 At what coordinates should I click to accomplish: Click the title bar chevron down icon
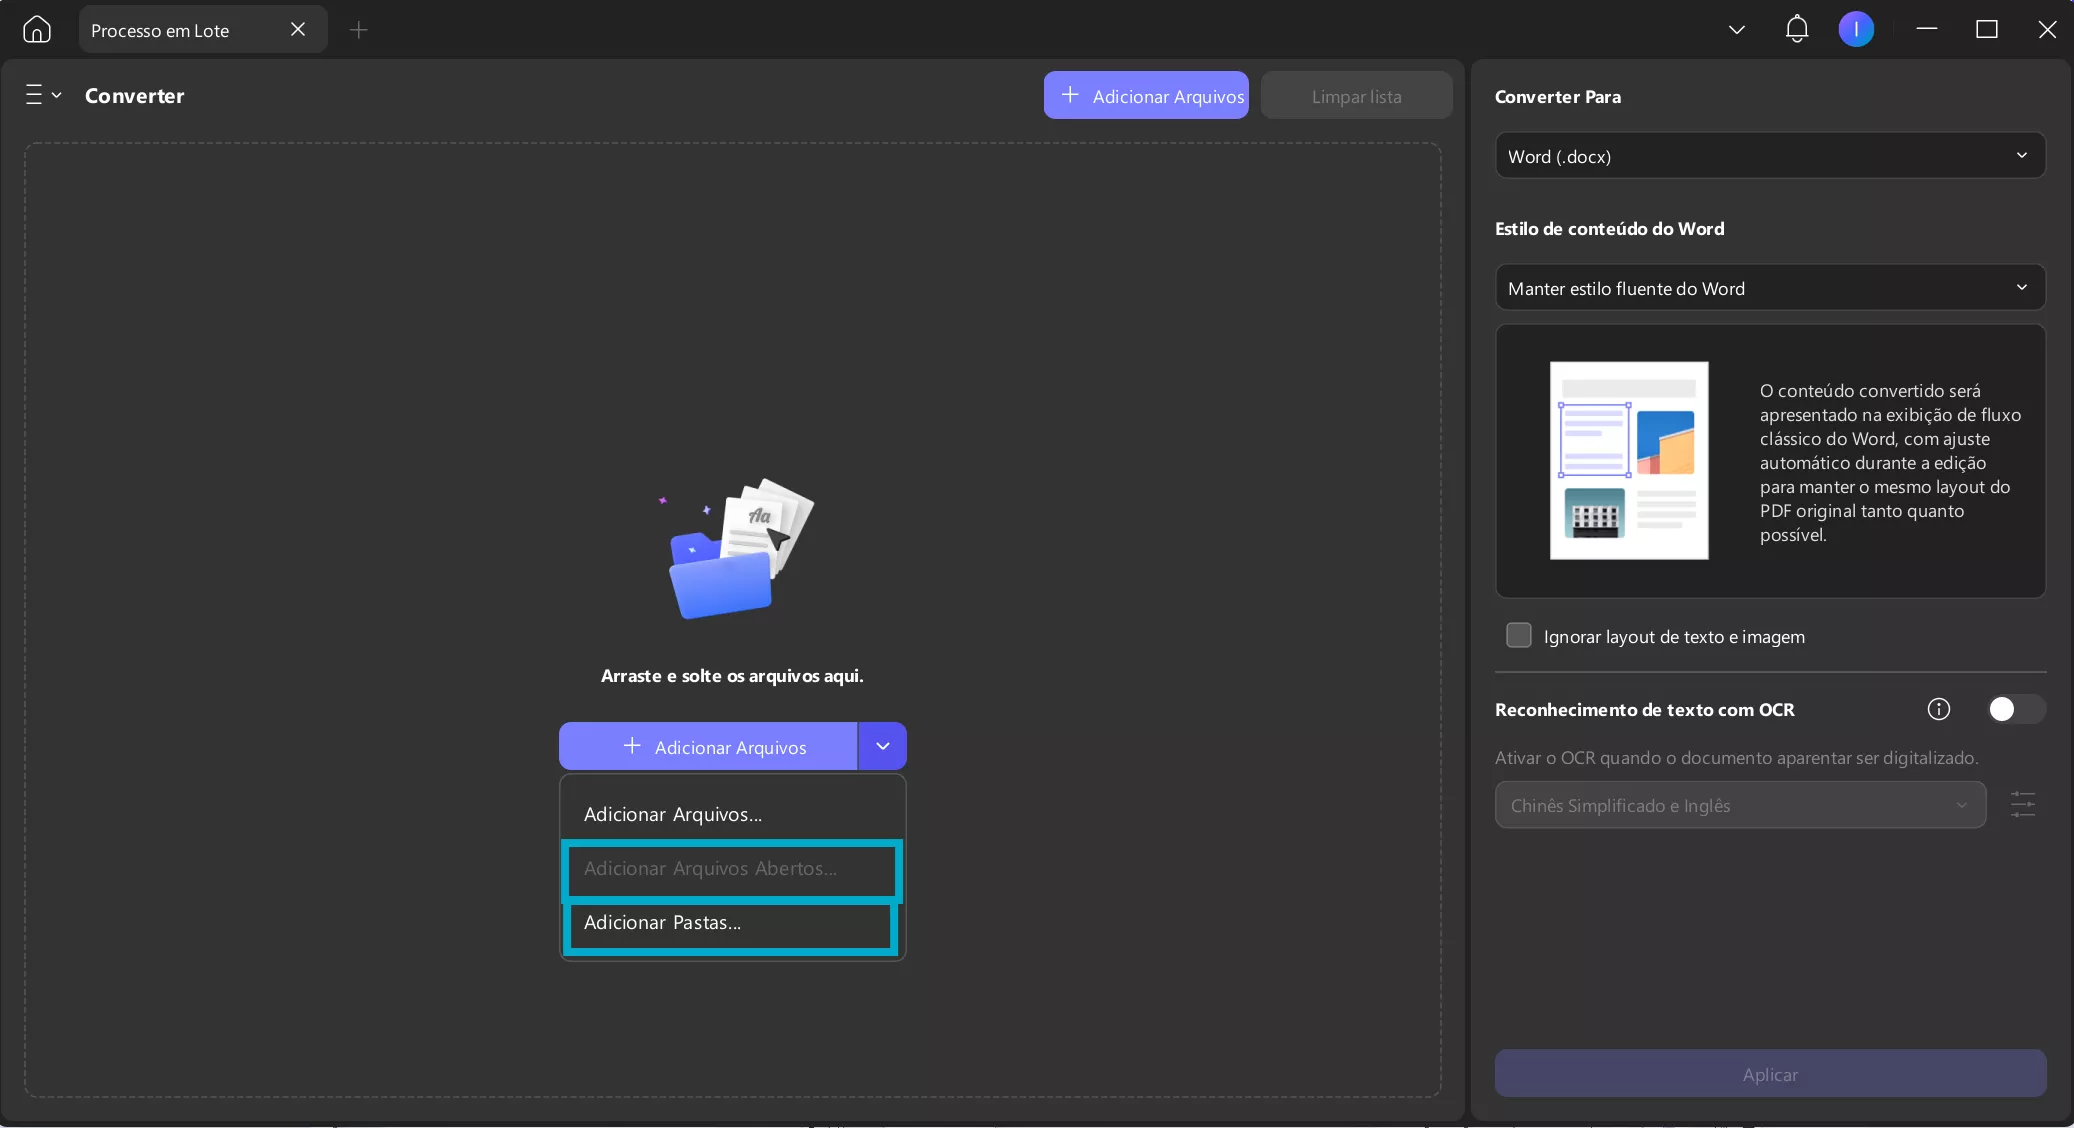click(x=1737, y=30)
